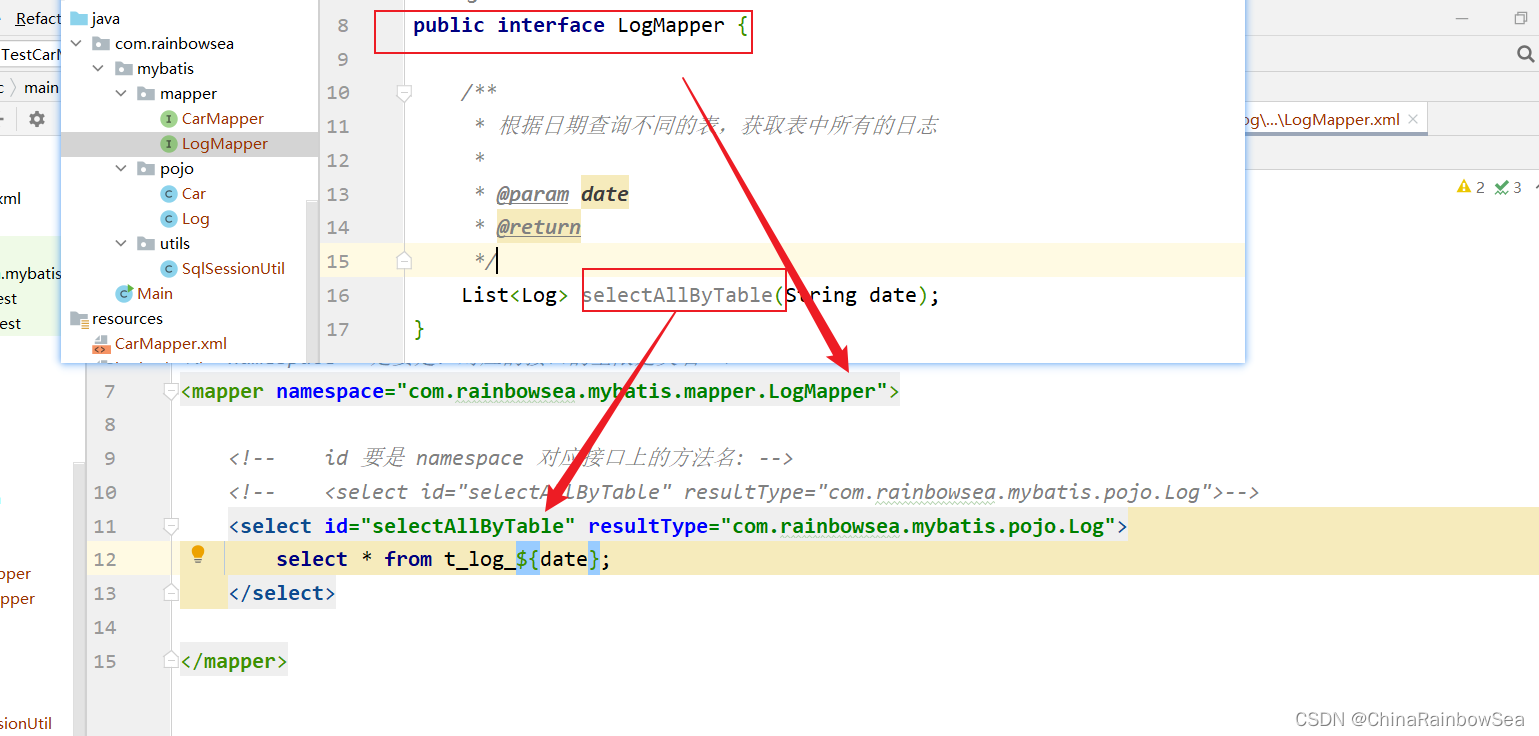
Task: Collapse the com.rainbowsea package
Action: pos(77,43)
